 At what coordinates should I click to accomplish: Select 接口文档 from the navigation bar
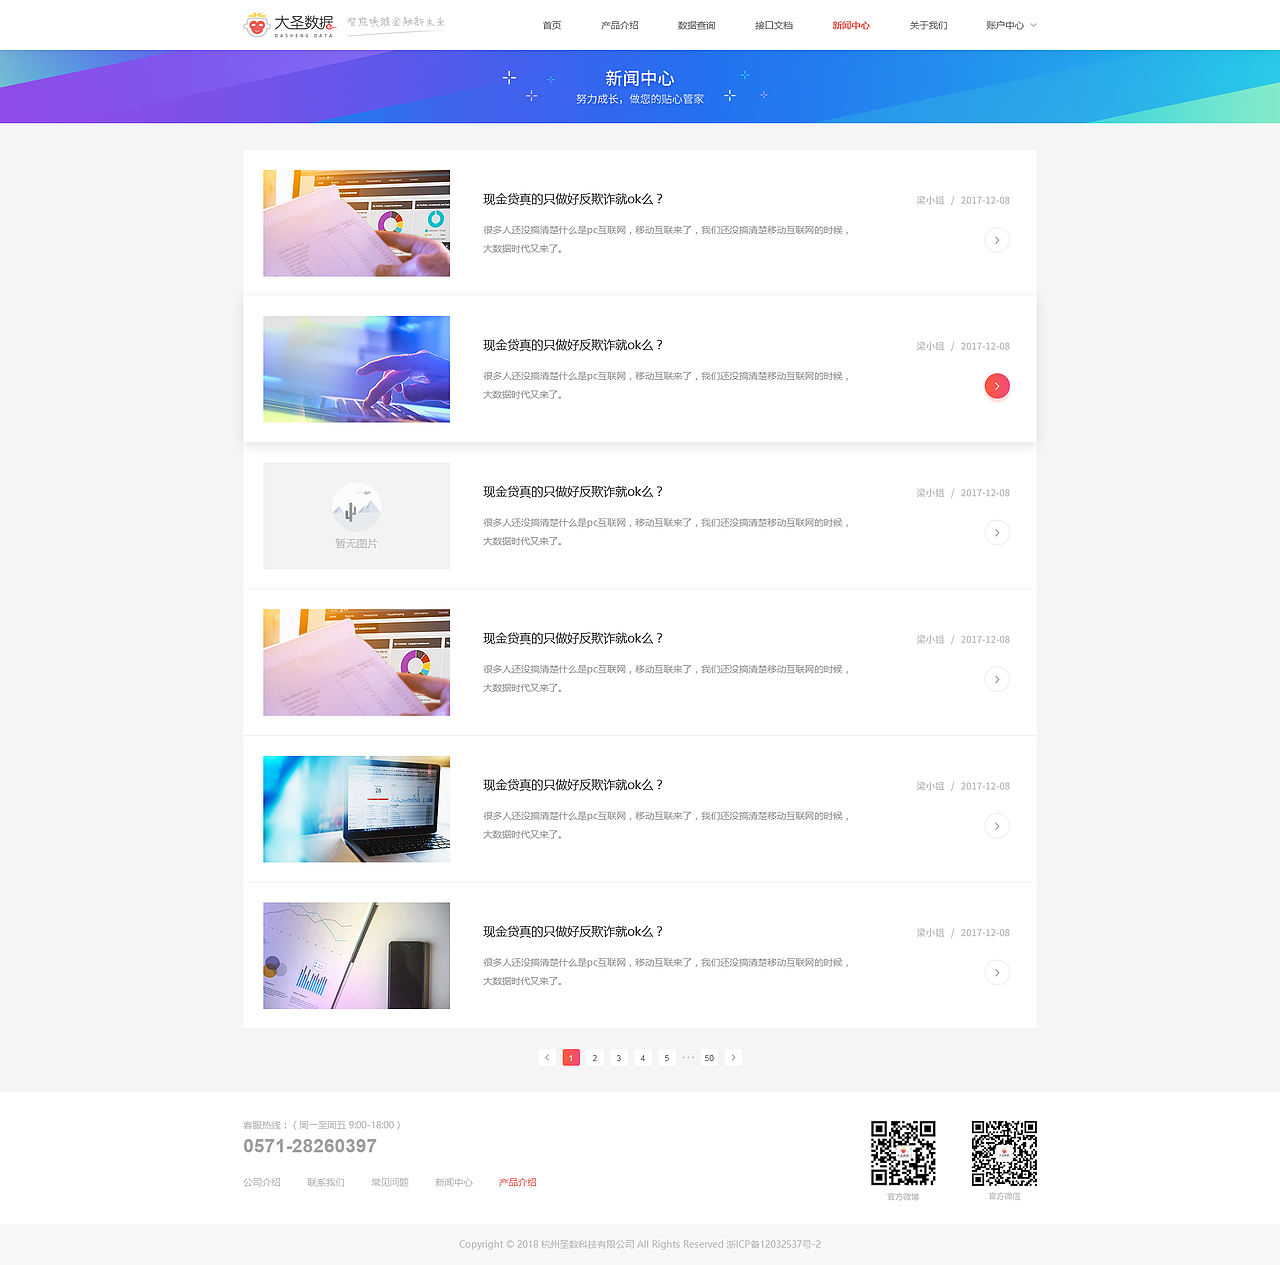(x=773, y=25)
